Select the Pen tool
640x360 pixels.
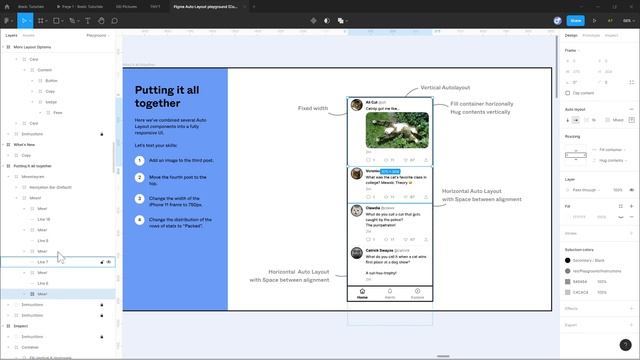72,20
